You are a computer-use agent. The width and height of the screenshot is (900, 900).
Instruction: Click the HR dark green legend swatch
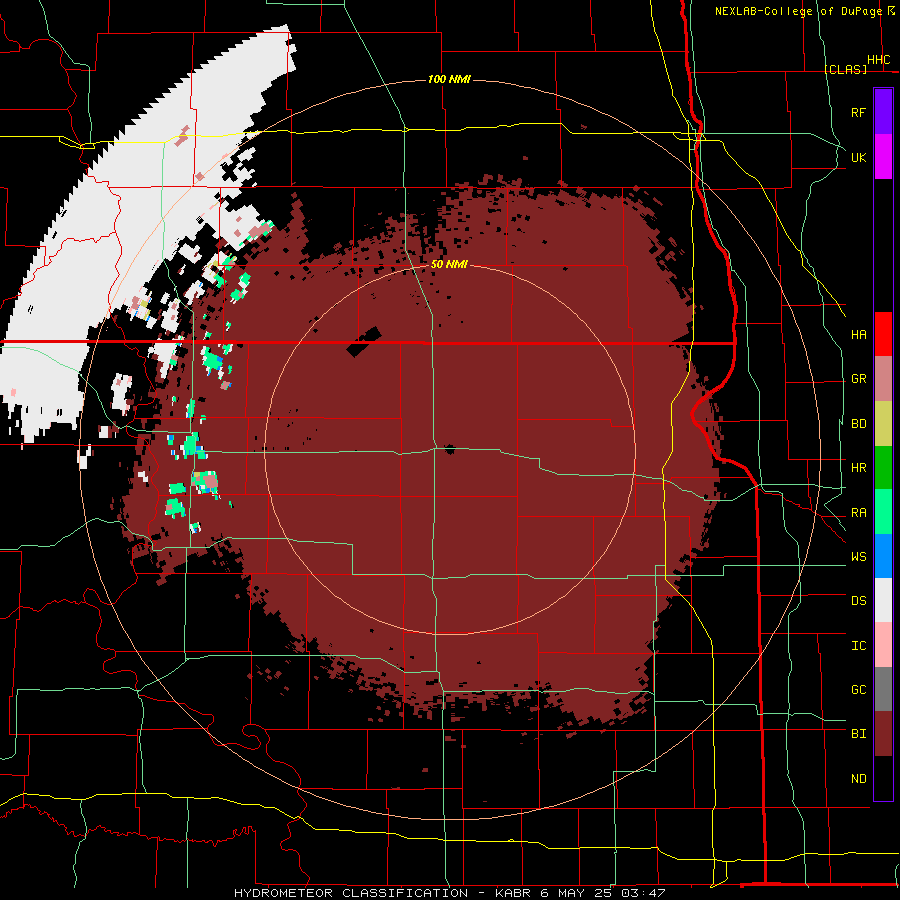coord(883,468)
